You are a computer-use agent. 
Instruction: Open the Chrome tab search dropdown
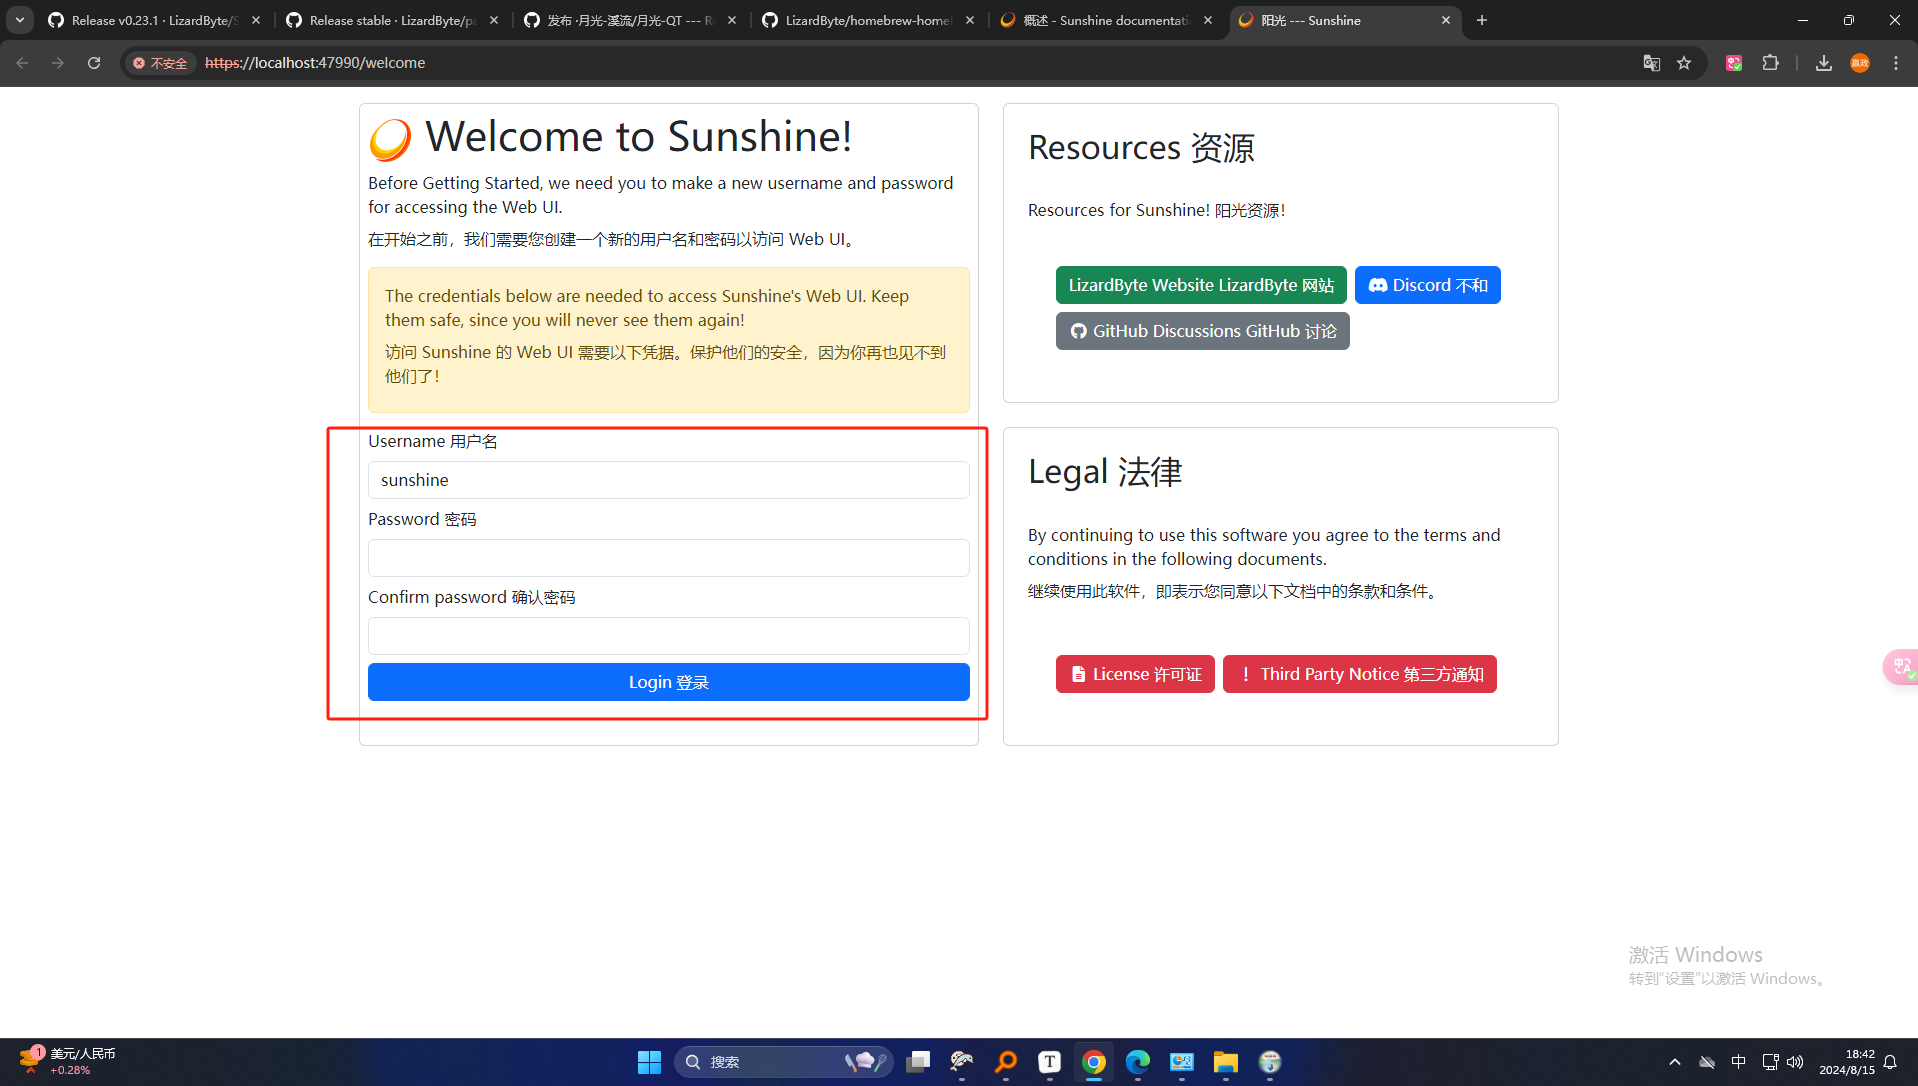pyautogui.click(x=20, y=20)
